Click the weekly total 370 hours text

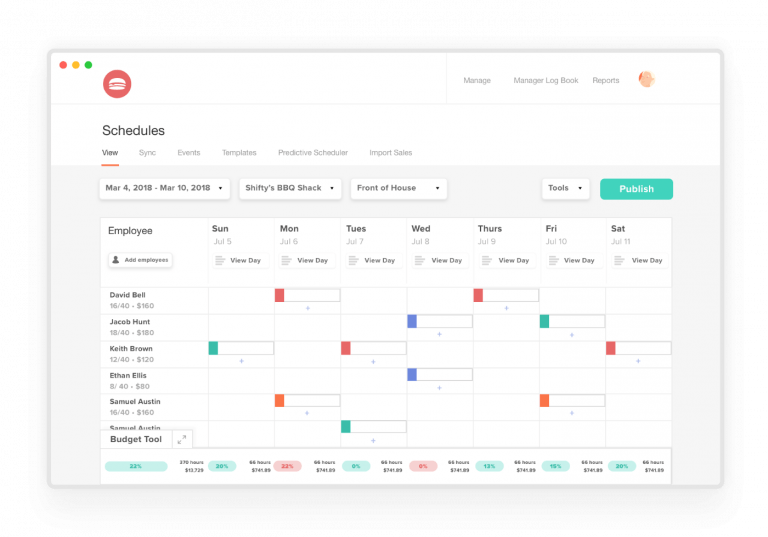[x=191, y=463]
